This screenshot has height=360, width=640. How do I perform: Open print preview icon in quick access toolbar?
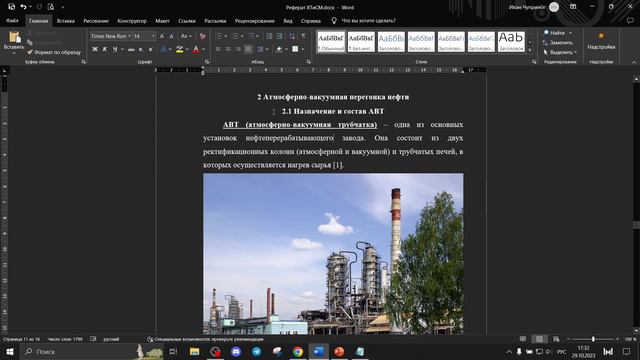(x=51, y=7)
